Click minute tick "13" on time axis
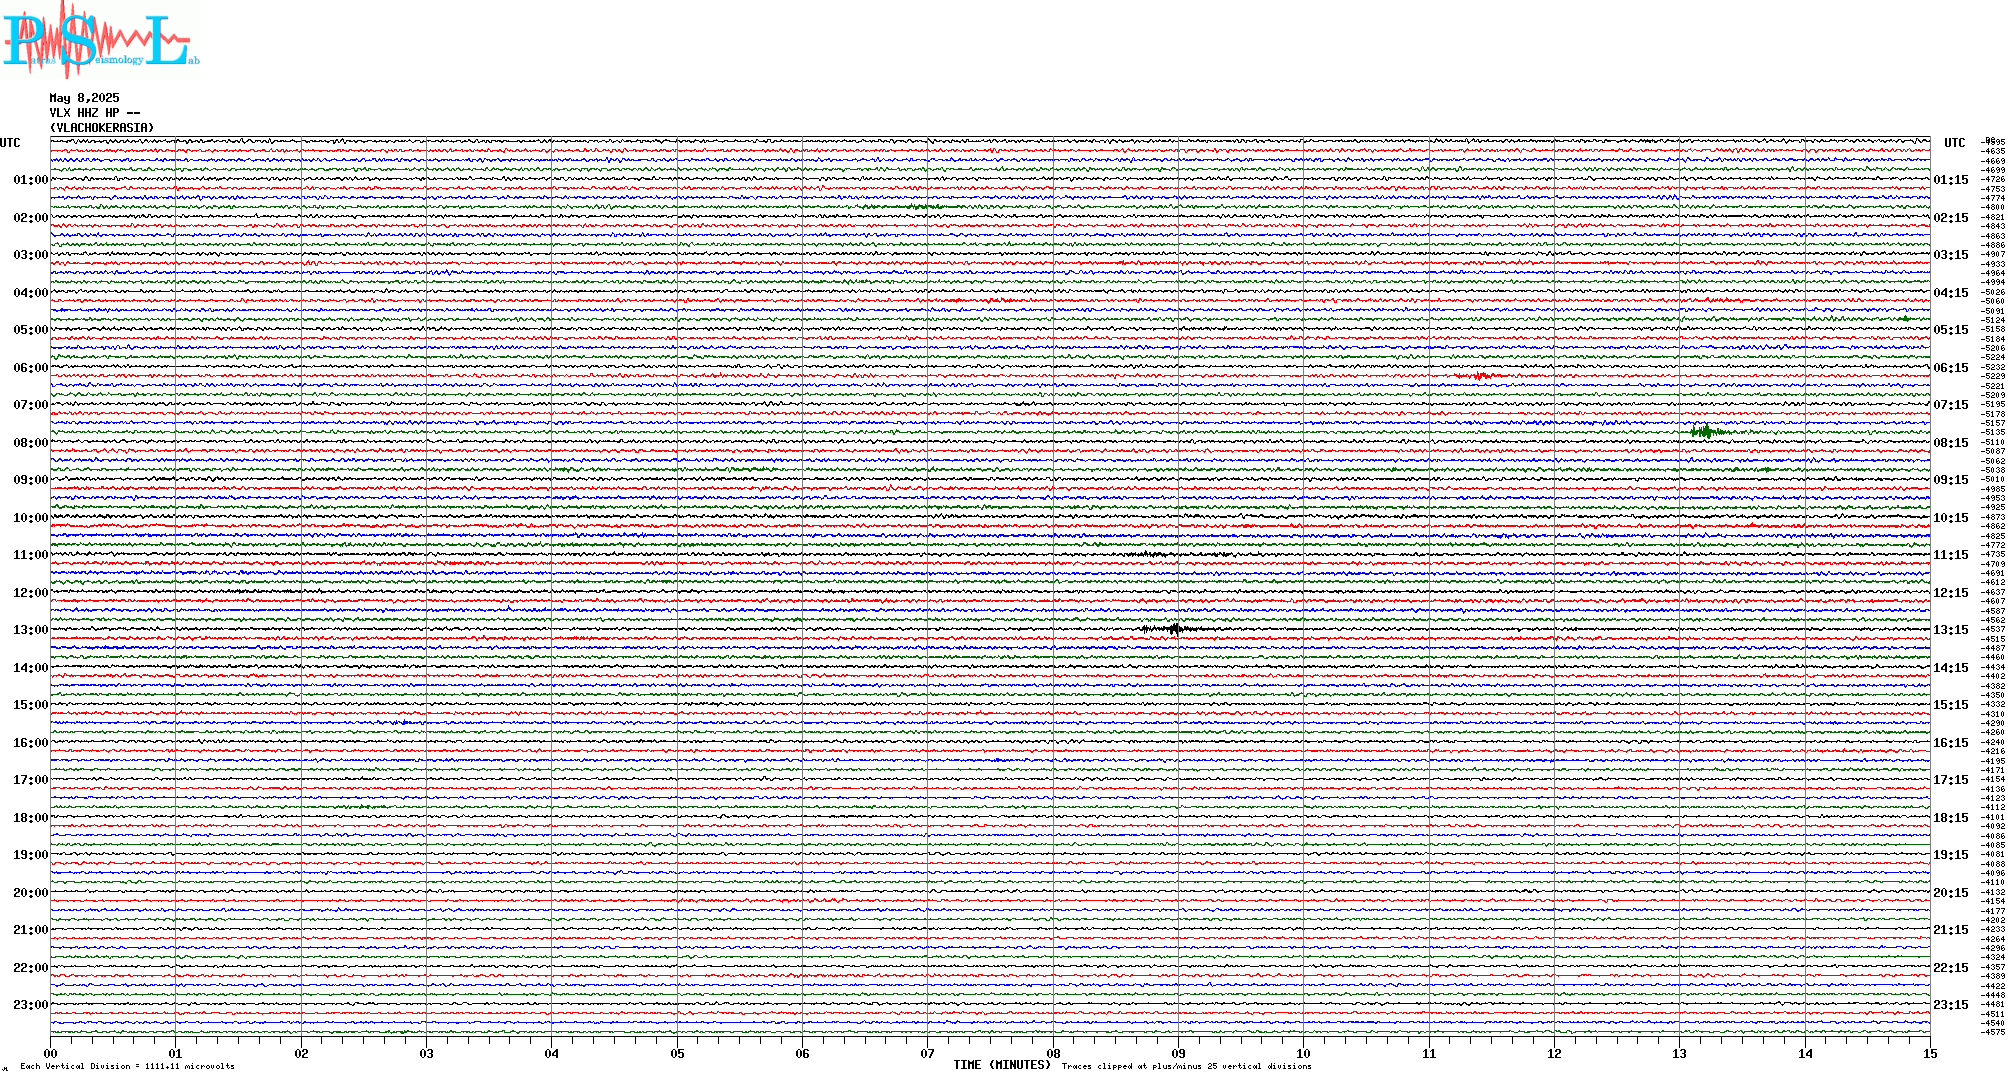 point(1680,1053)
